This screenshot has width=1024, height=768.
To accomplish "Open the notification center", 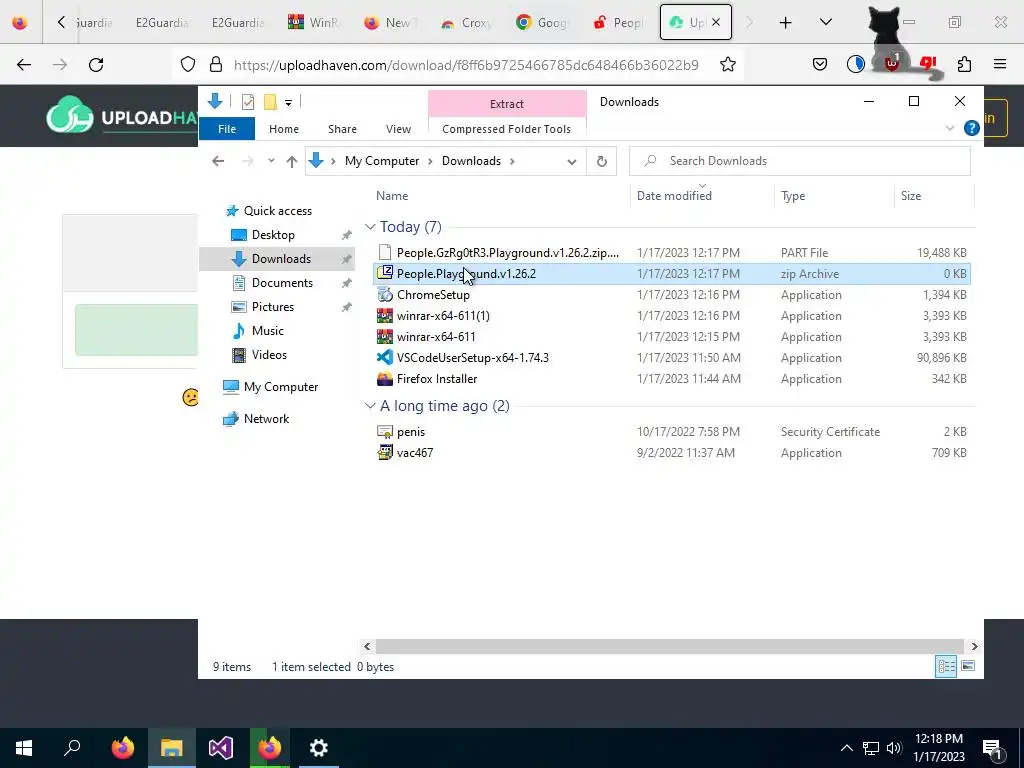I will click(993, 748).
